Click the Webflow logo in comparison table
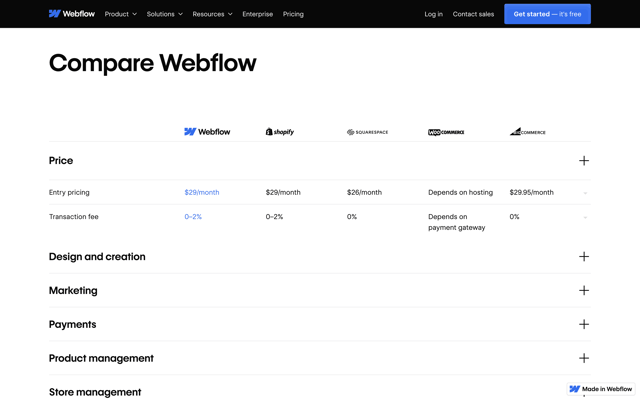The image size is (640, 400). (207, 131)
